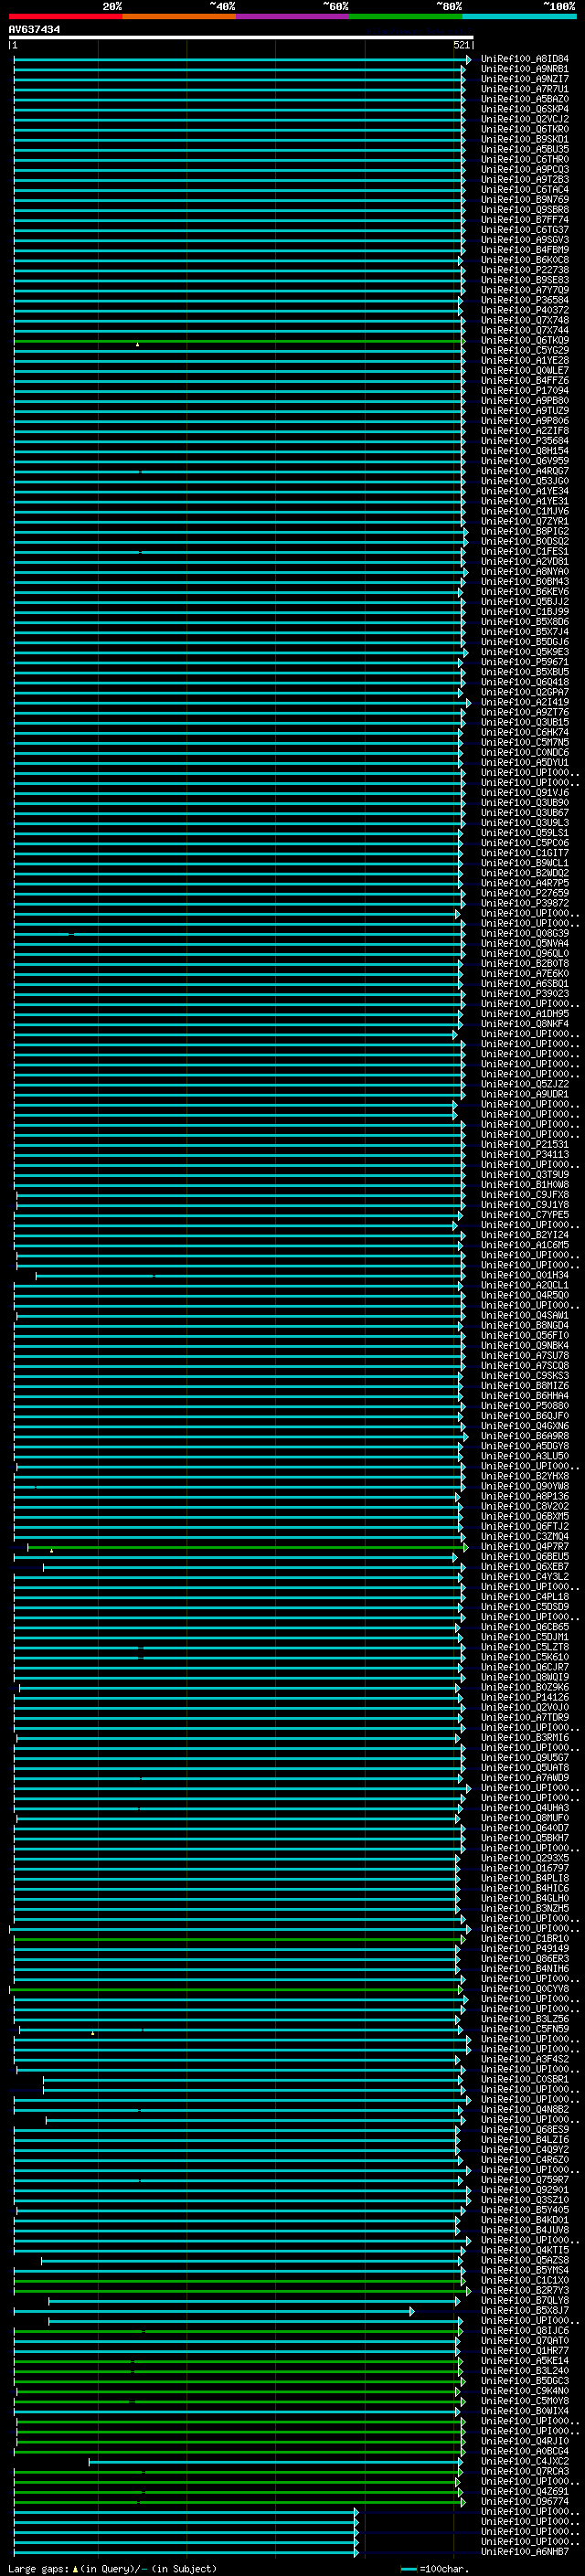
Task: Open hit UniRef100_P14126
Action: click(525, 1698)
